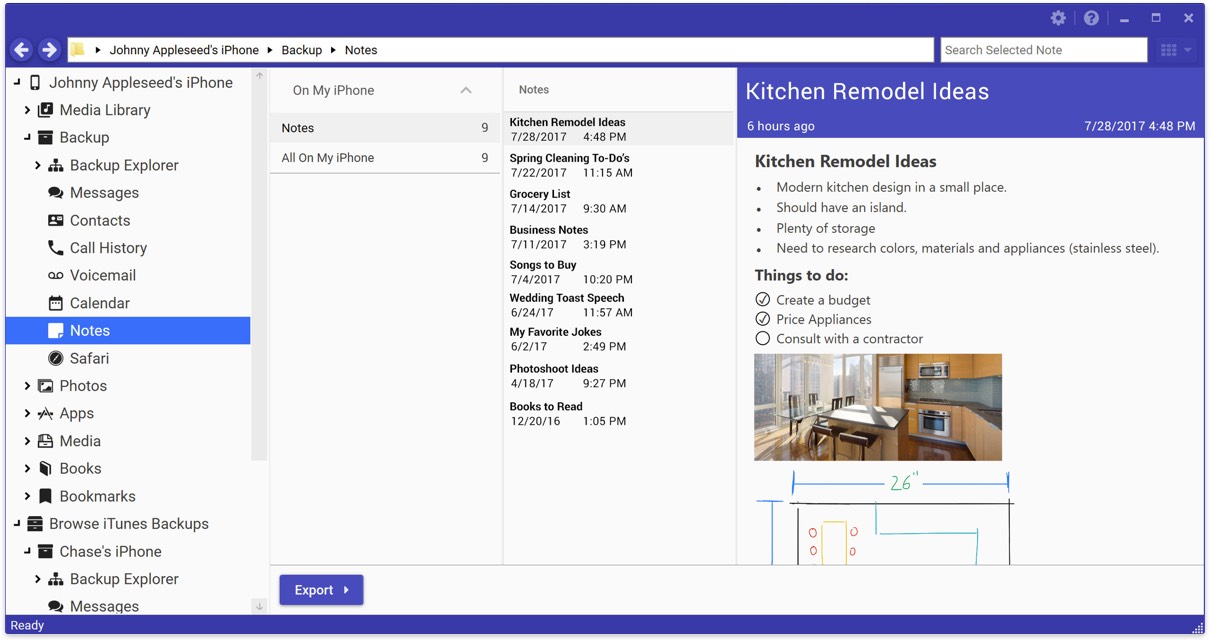1210x641 pixels.
Task: Click the Search Selected Note field
Action: coord(1043,50)
